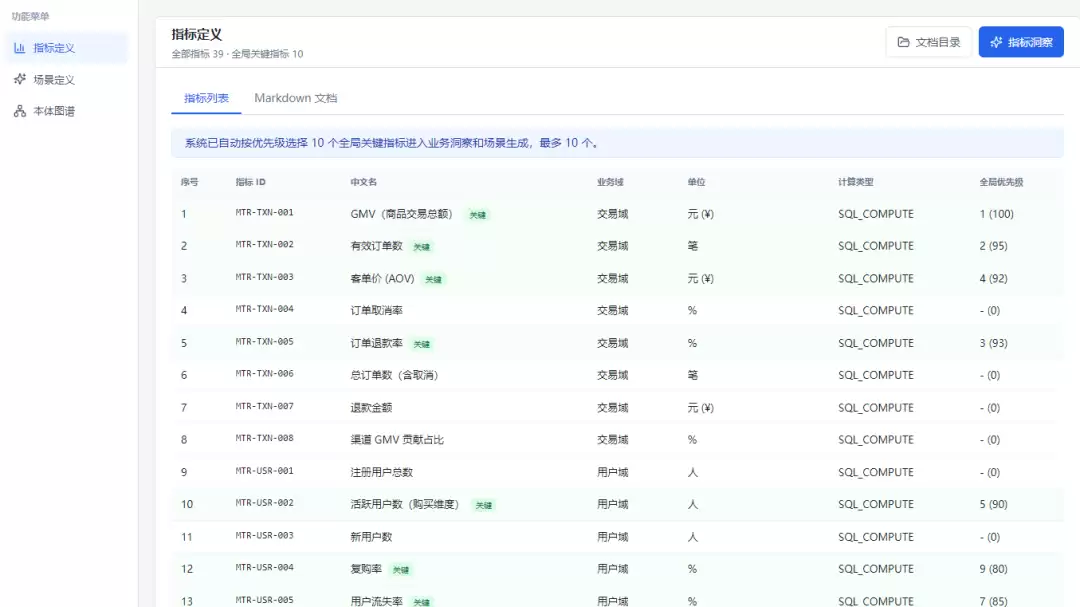Viewport: 1080px width, 607px height.
Task: Click priority value 1 (100)
Action: click(x=996, y=214)
